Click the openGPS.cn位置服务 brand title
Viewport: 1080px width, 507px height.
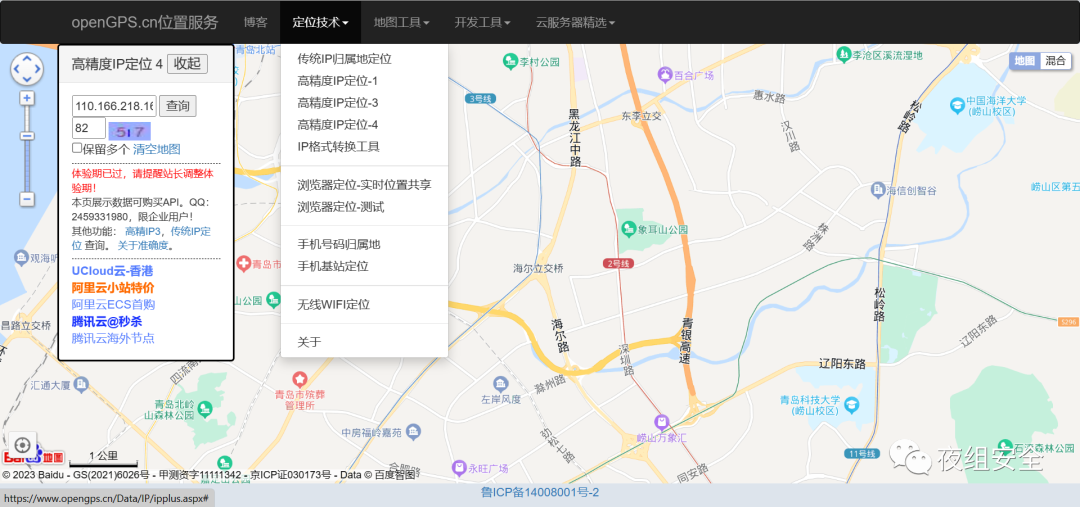point(145,22)
